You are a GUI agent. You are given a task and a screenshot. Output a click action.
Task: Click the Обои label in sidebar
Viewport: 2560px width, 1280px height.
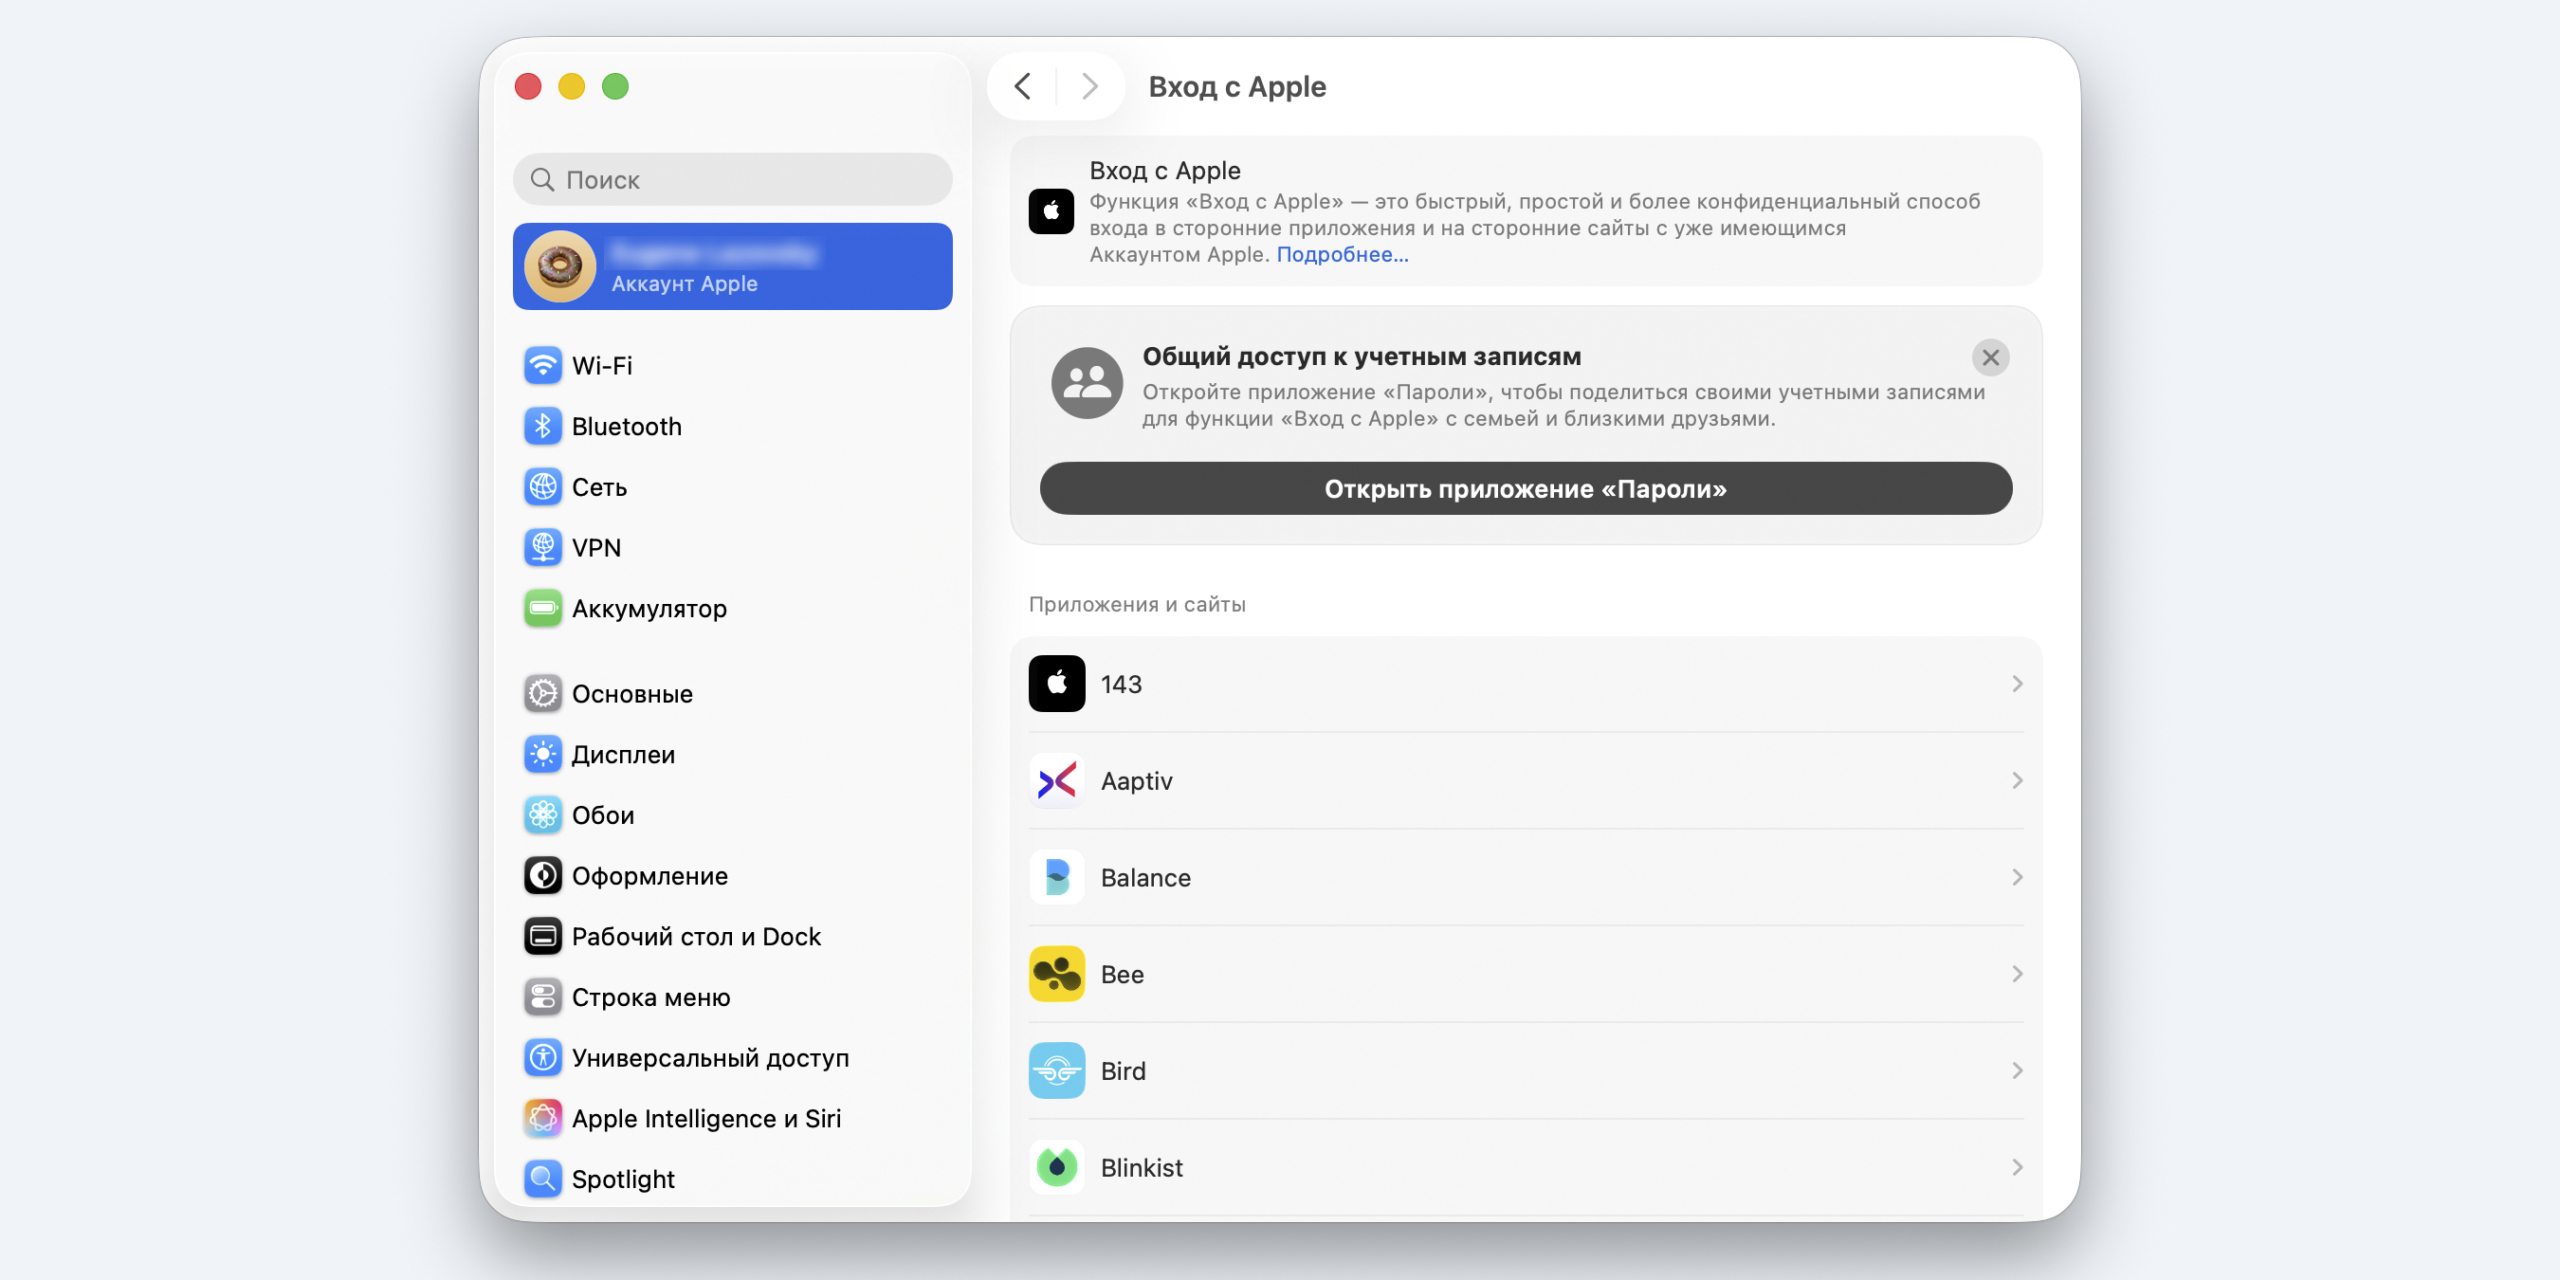(603, 816)
